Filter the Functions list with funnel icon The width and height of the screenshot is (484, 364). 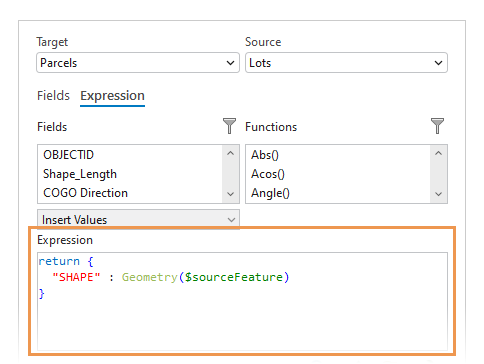point(437,126)
